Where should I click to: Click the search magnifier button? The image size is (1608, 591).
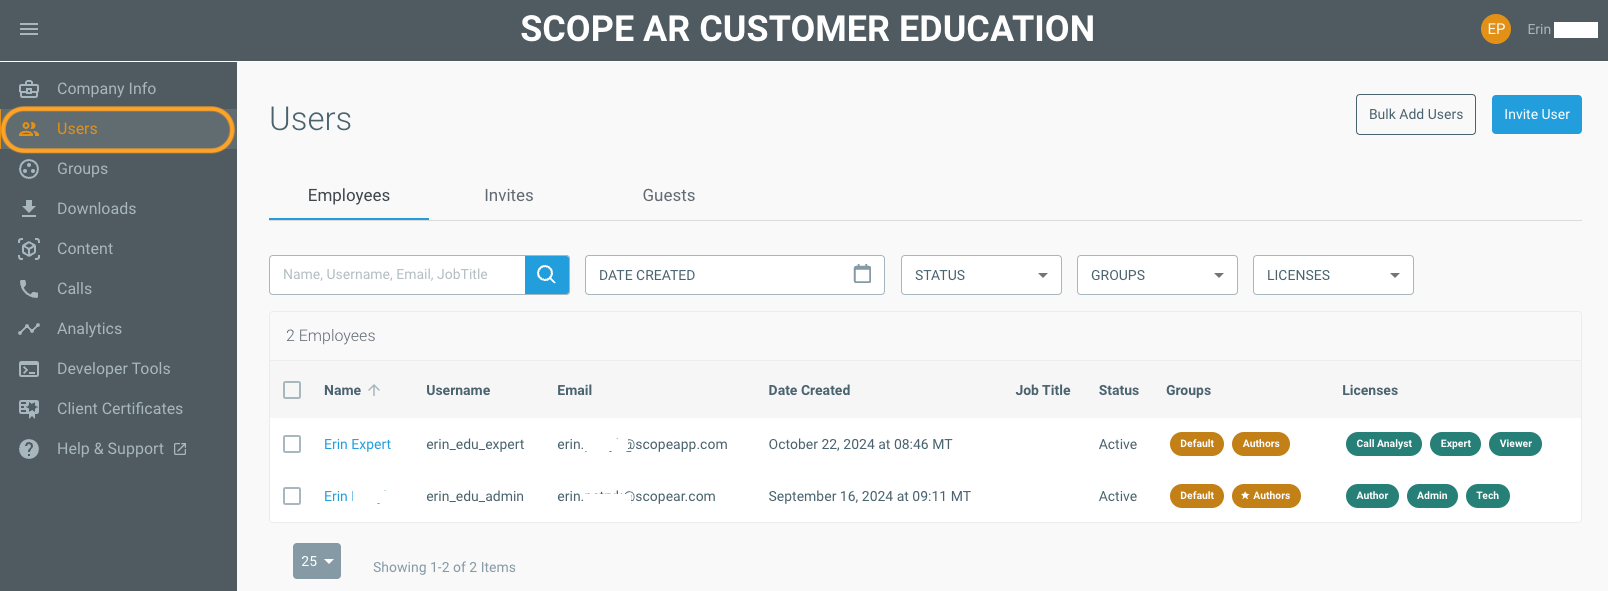[547, 275]
